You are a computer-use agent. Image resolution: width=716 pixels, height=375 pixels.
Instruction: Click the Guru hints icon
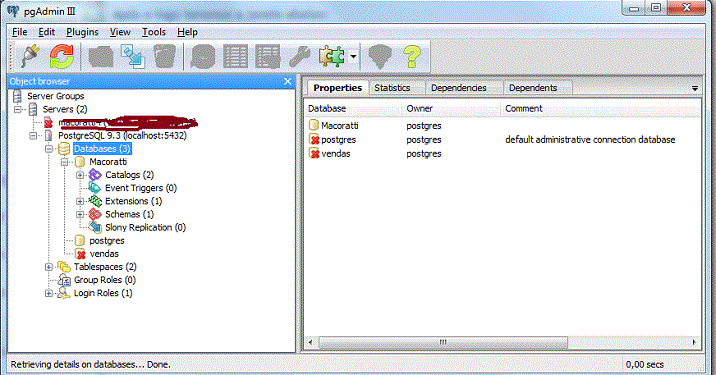point(380,57)
